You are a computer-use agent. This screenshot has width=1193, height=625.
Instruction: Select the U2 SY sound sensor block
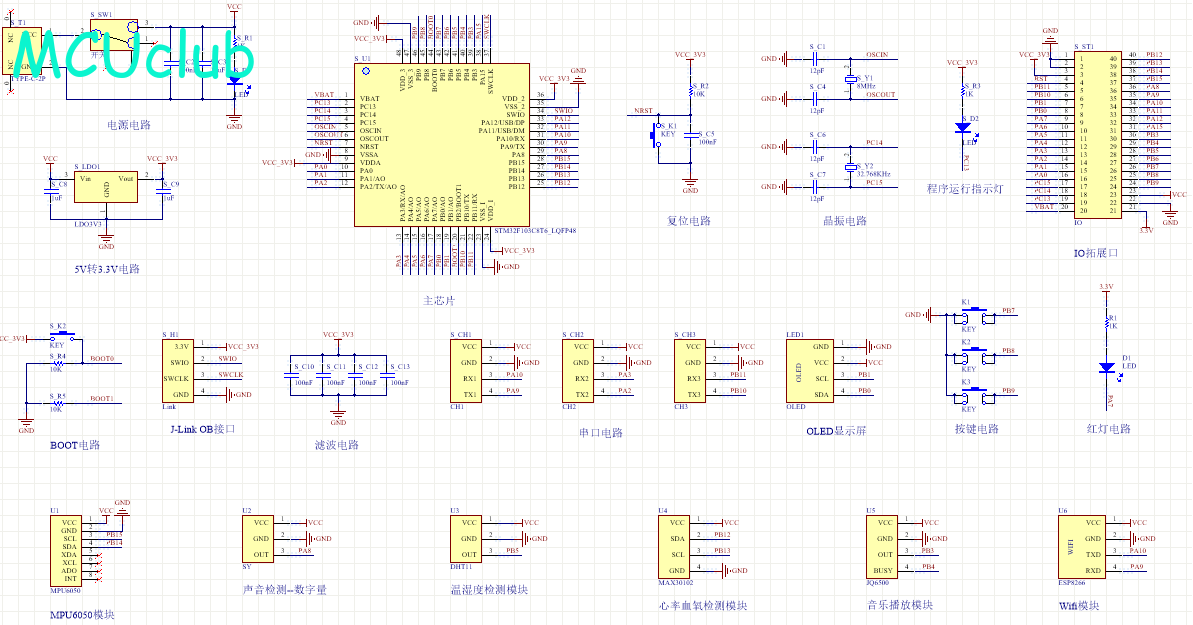coord(258,539)
